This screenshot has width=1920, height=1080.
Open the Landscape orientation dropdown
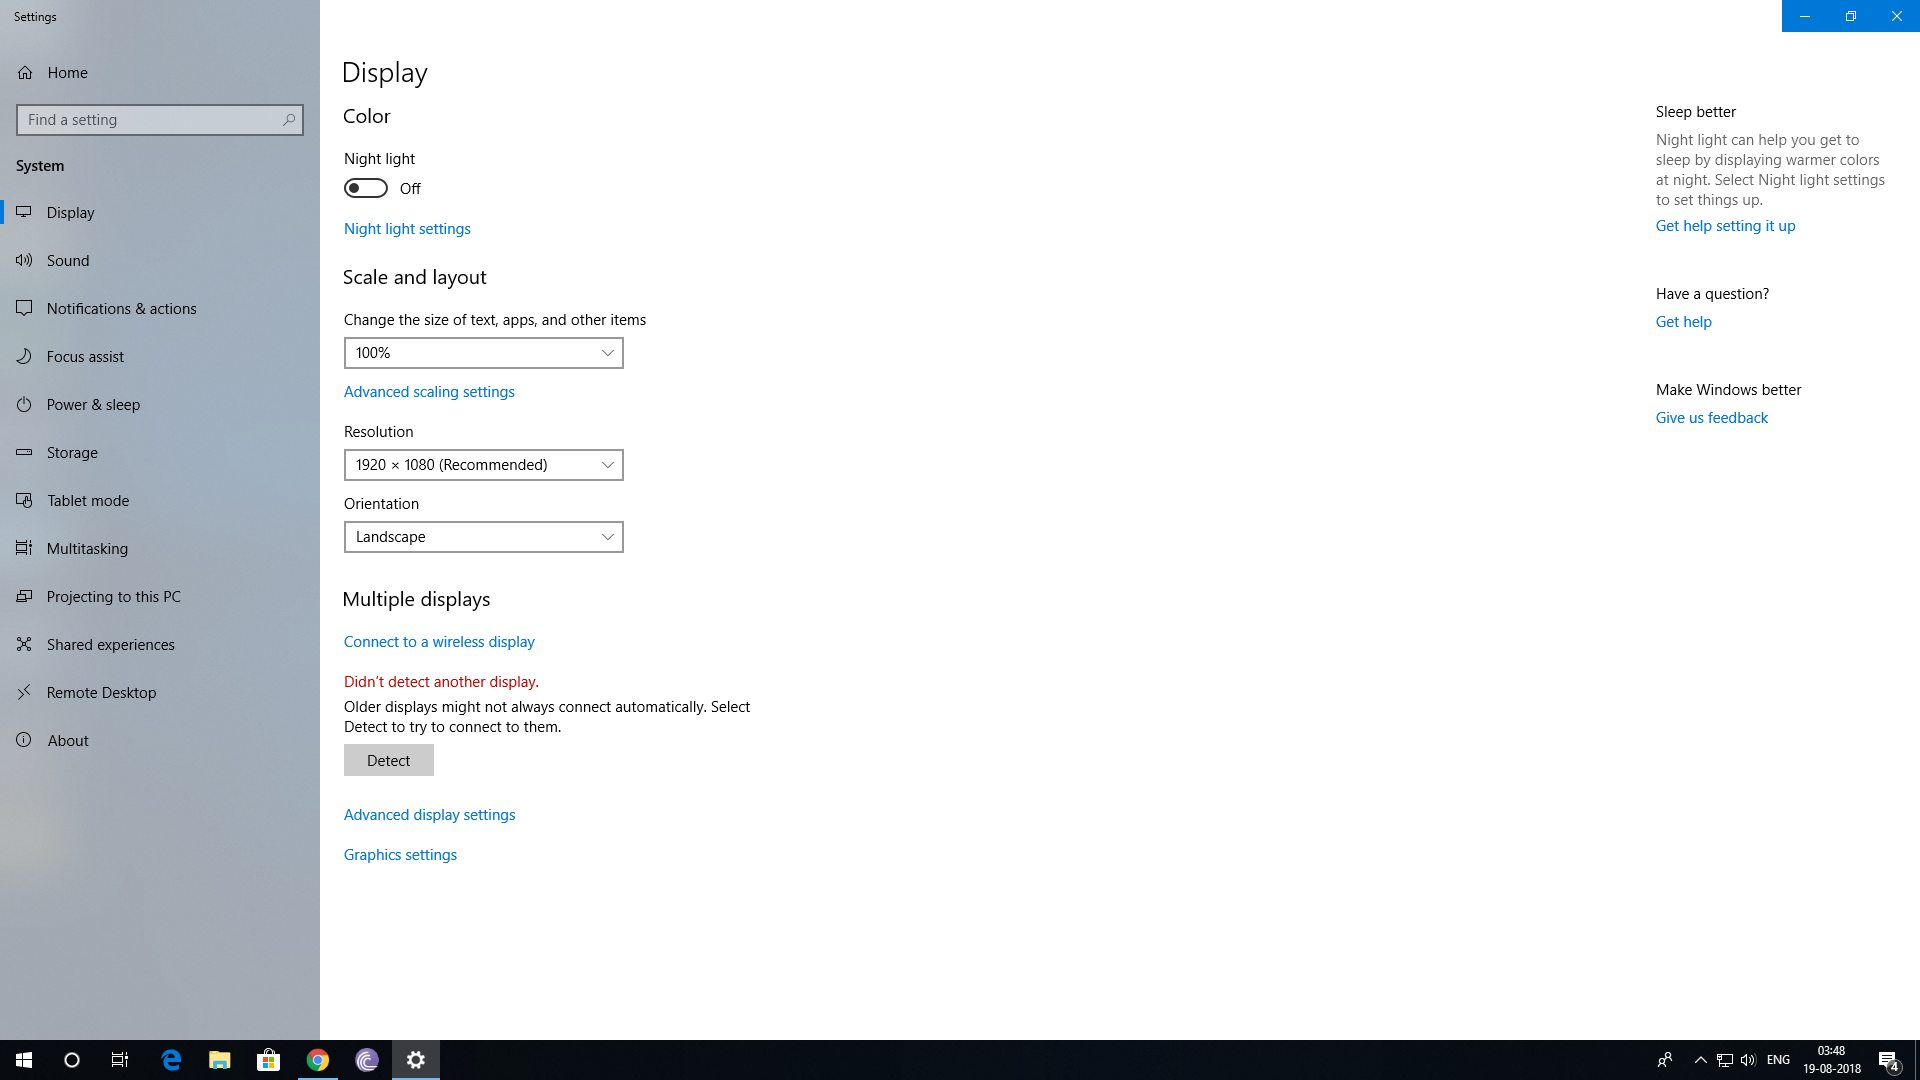pos(483,537)
